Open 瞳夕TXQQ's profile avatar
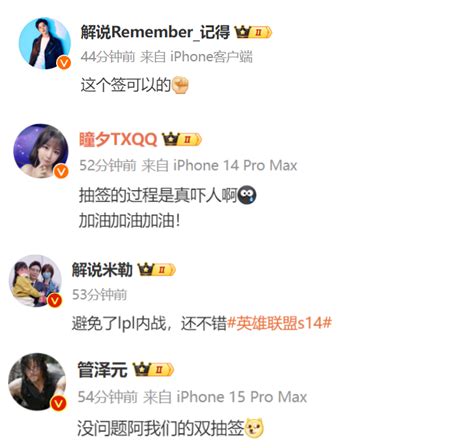The height and width of the screenshot is (448, 474). click(x=41, y=151)
